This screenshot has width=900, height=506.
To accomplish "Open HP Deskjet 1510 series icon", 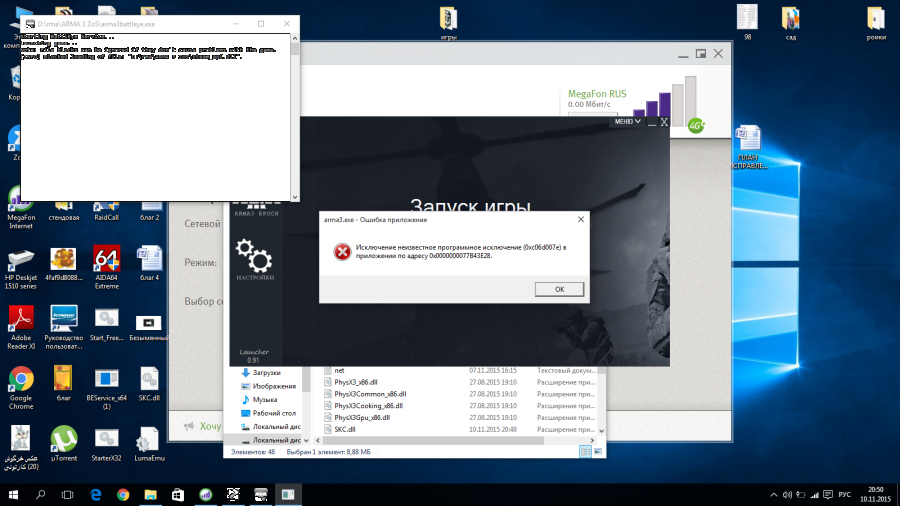I will [x=21, y=270].
